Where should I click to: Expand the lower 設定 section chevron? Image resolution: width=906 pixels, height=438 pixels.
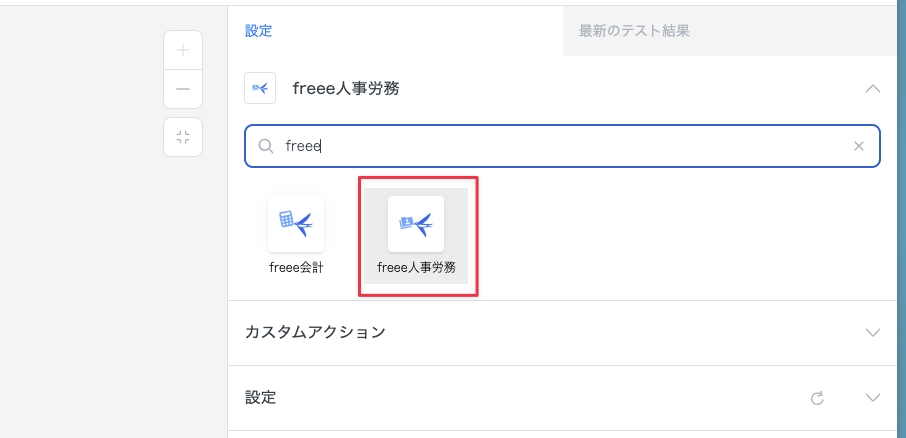[872, 398]
